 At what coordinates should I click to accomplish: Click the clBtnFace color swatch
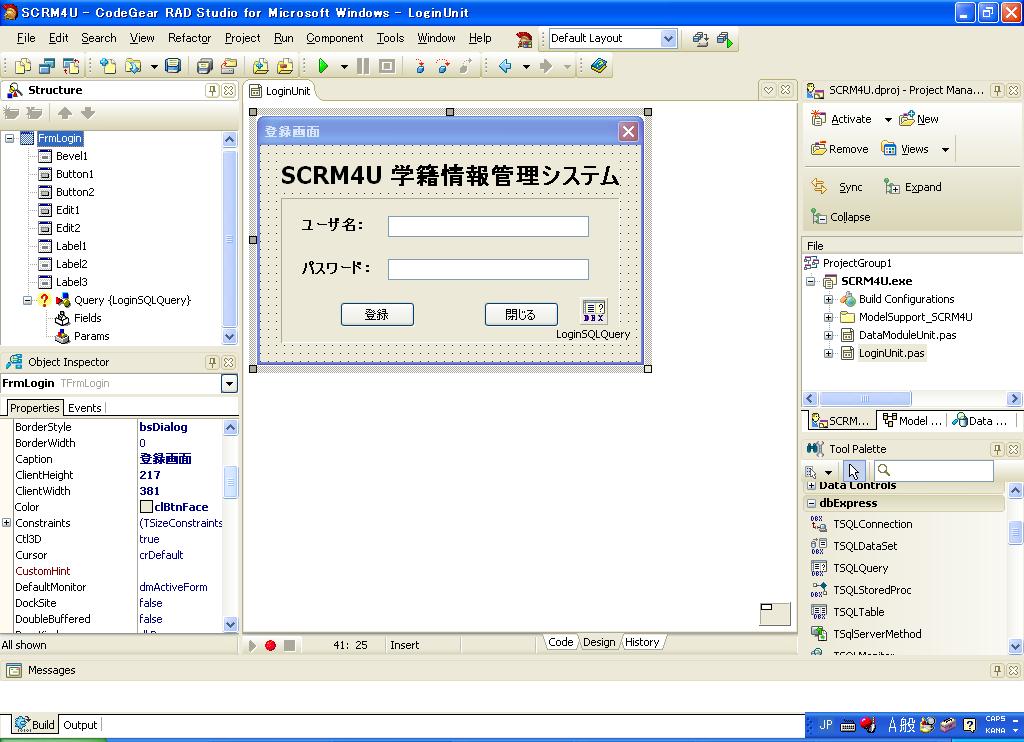pyautogui.click(x=146, y=507)
